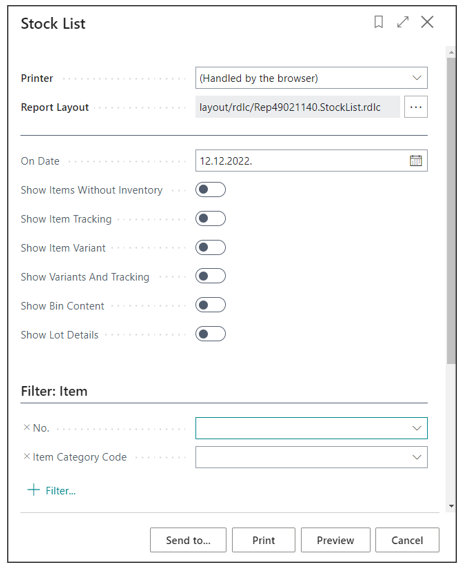Click the Print button
Viewport: 466px width, 571px height.
pos(264,540)
